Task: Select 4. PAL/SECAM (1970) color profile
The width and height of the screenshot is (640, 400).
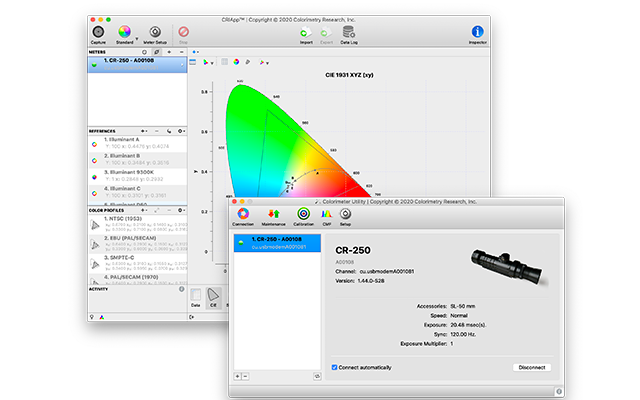Action: click(x=138, y=279)
